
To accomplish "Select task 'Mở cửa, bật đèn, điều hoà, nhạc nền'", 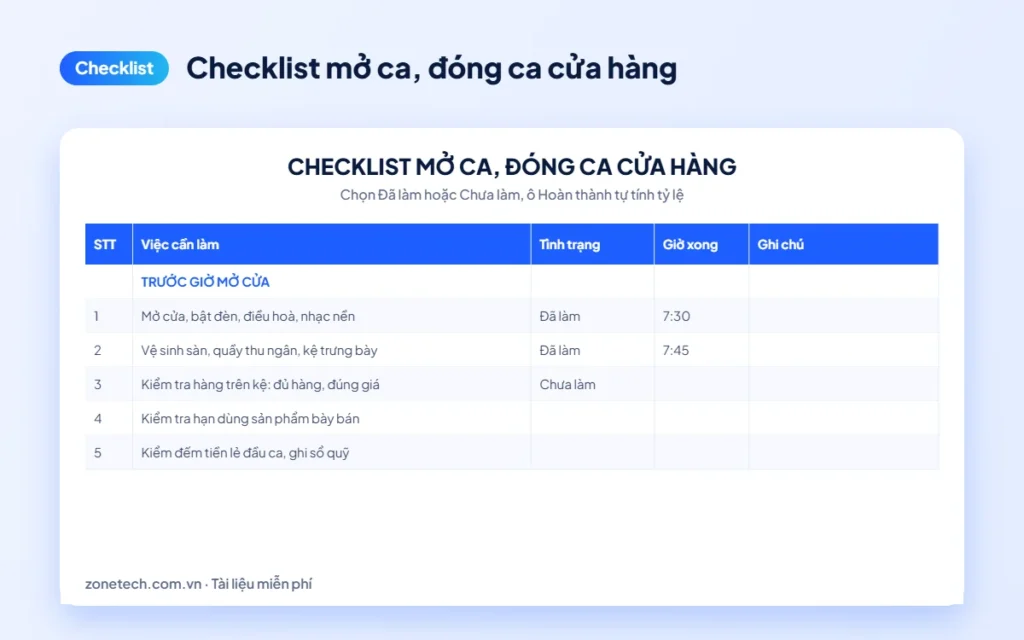I will click(248, 316).
